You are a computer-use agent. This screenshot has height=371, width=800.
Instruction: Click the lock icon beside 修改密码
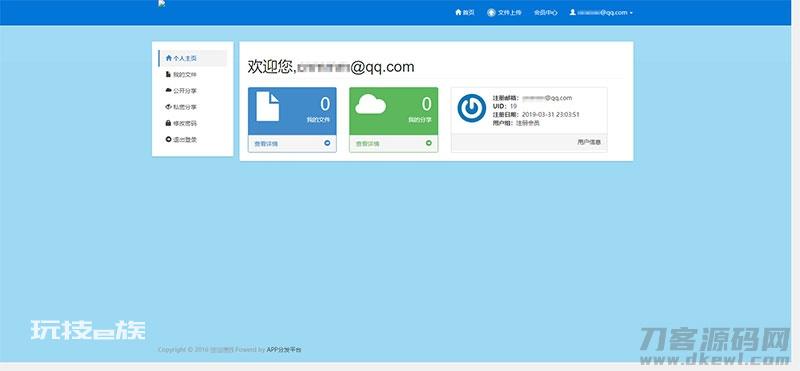tap(168, 123)
